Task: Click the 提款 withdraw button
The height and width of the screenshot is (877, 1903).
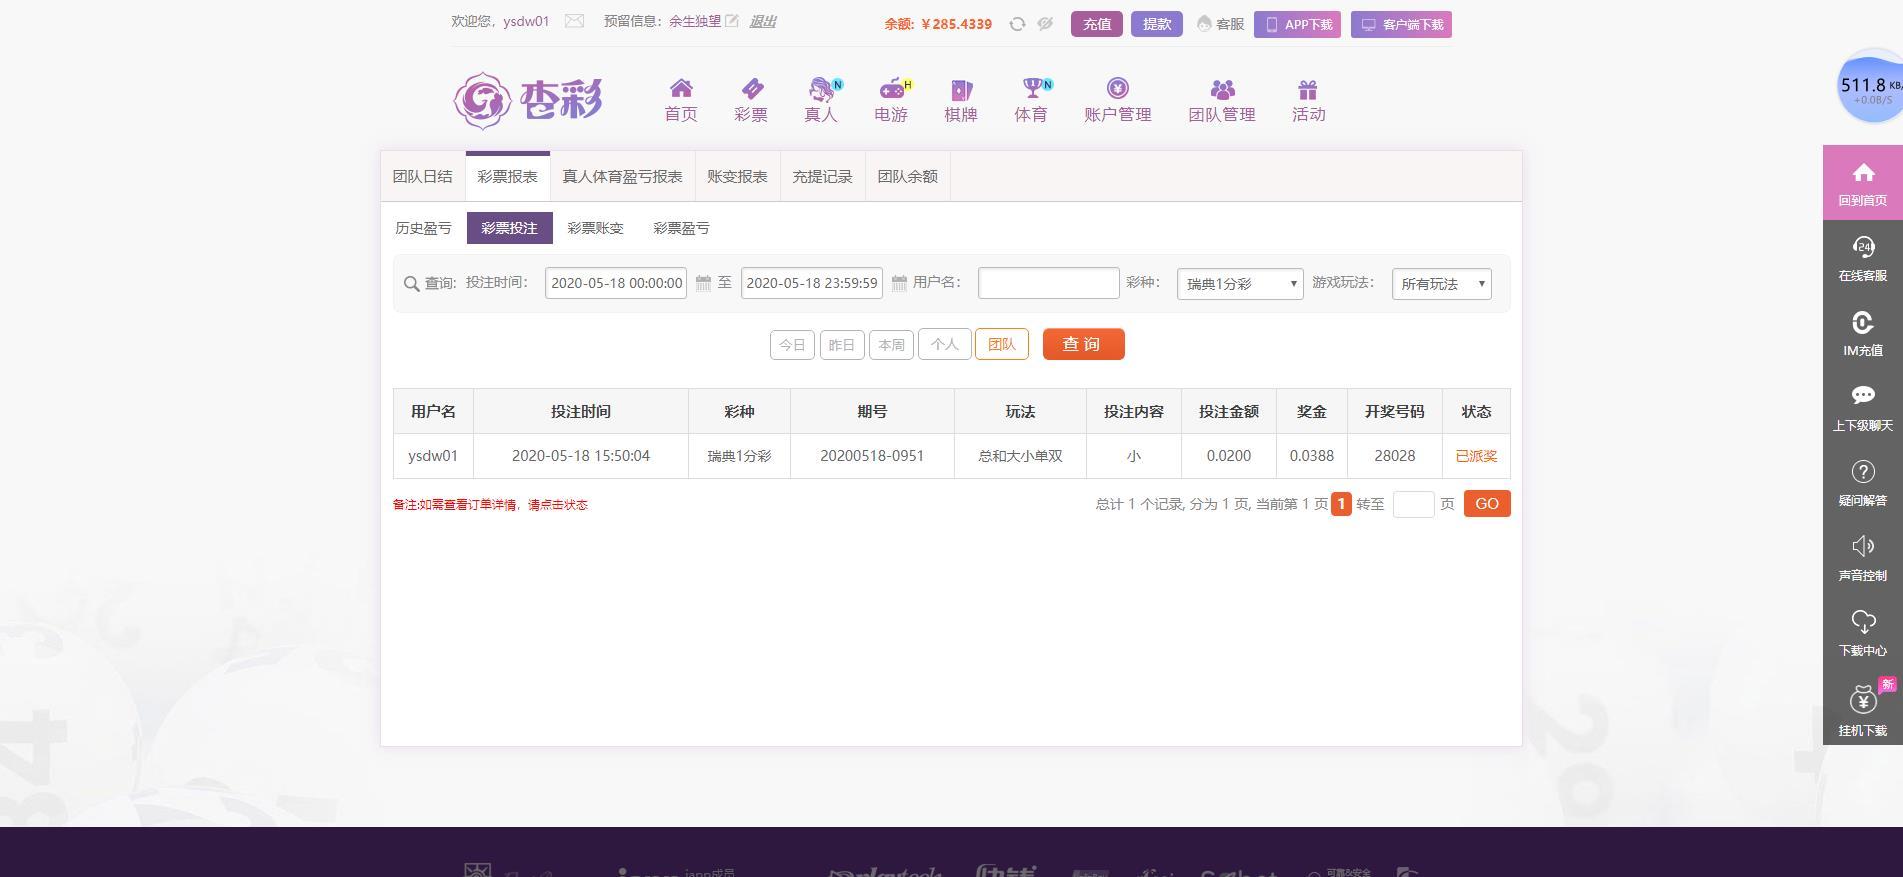Action: (1157, 24)
